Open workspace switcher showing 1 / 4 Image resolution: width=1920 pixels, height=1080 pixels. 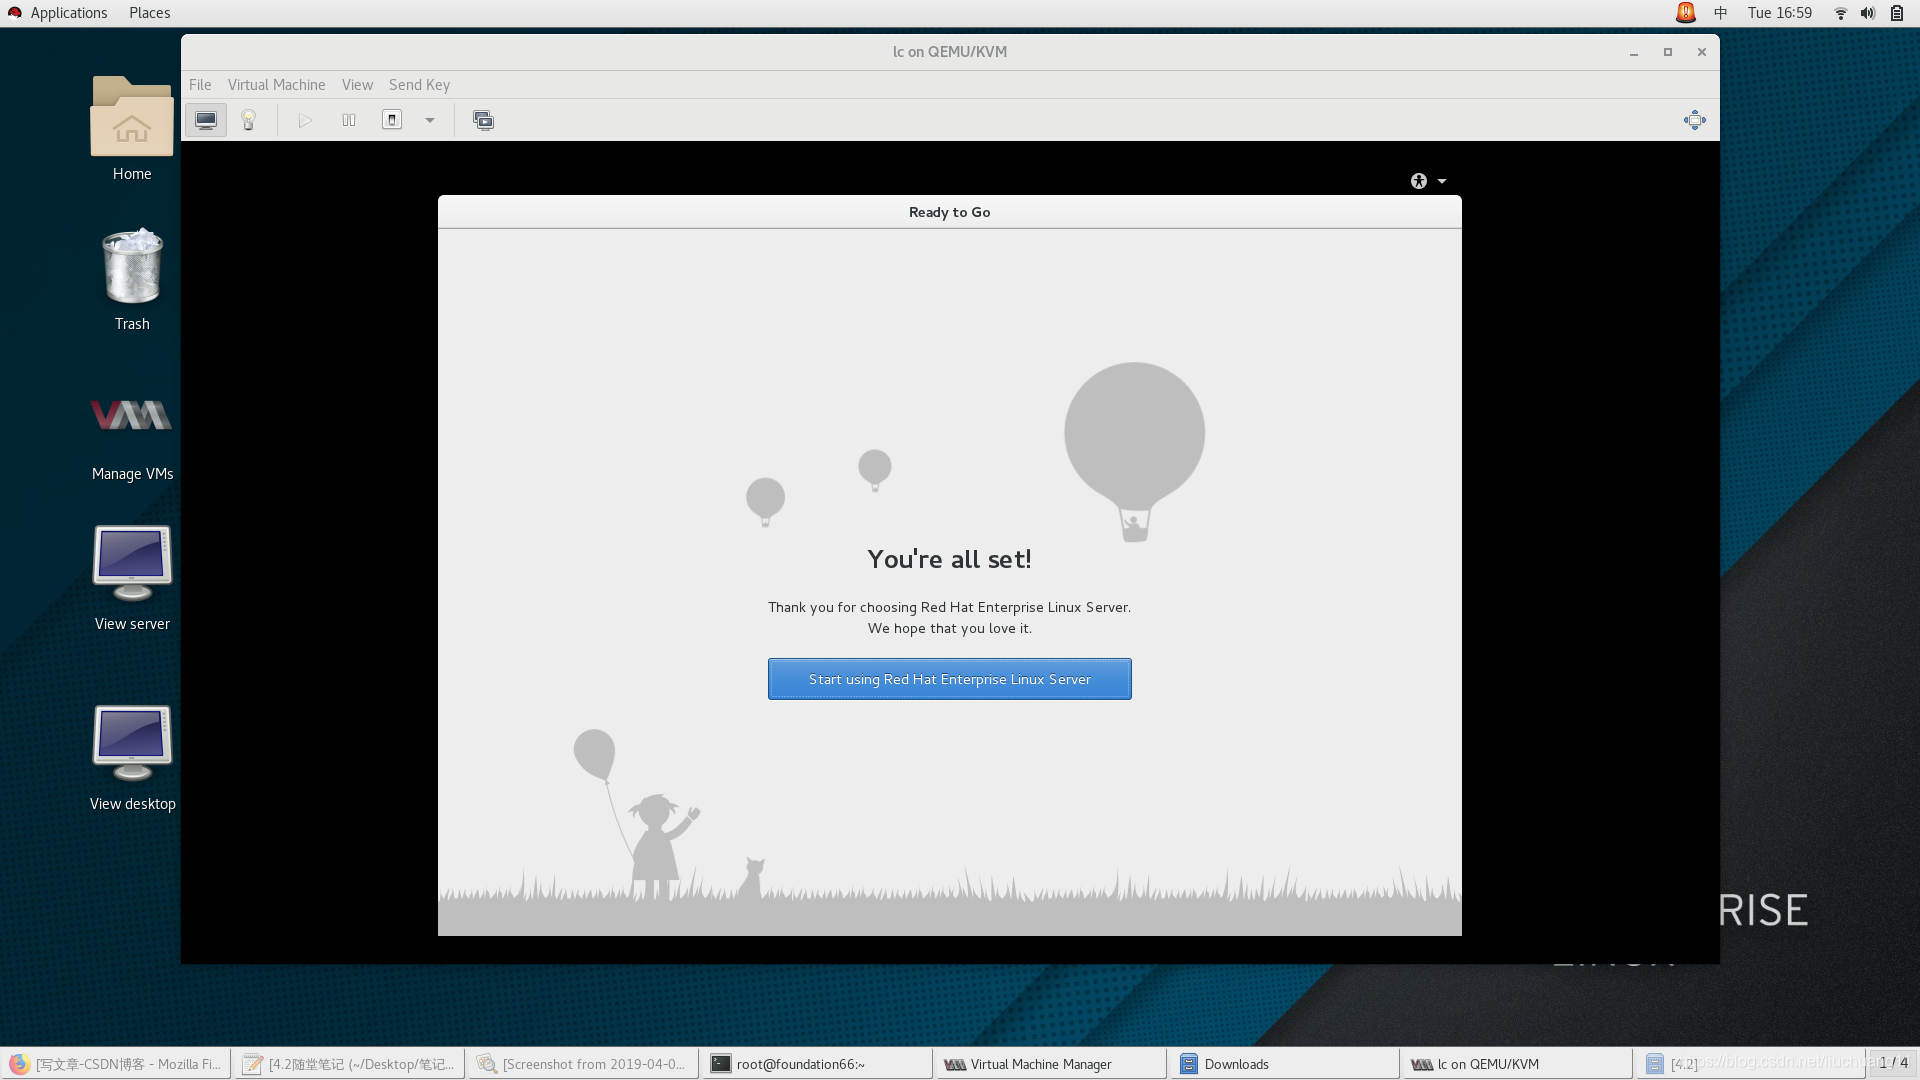tap(1893, 1063)
